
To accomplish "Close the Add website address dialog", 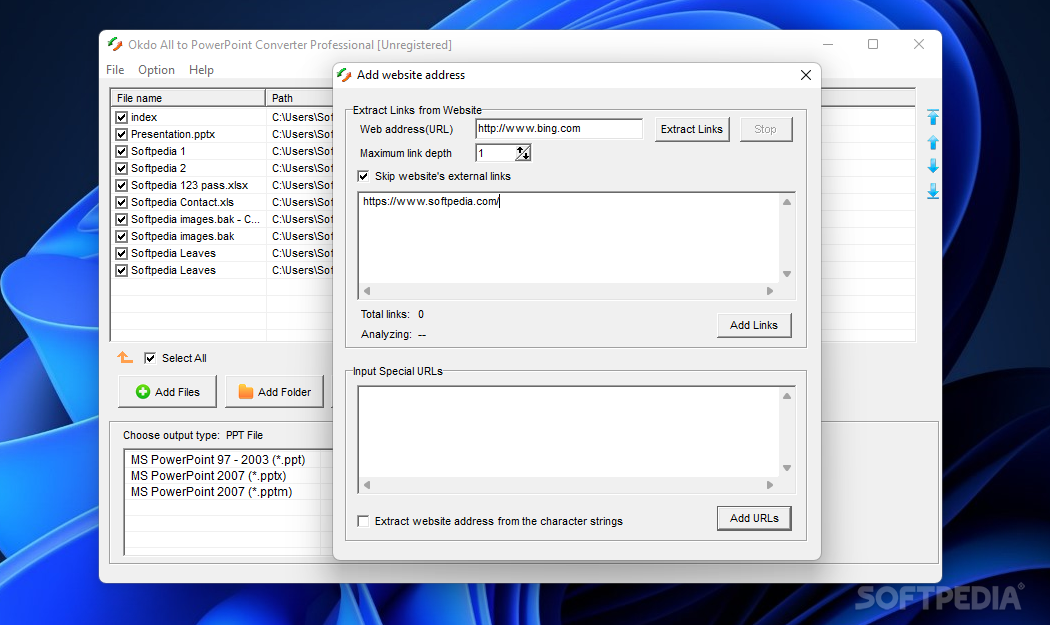I will coord(806,75).
